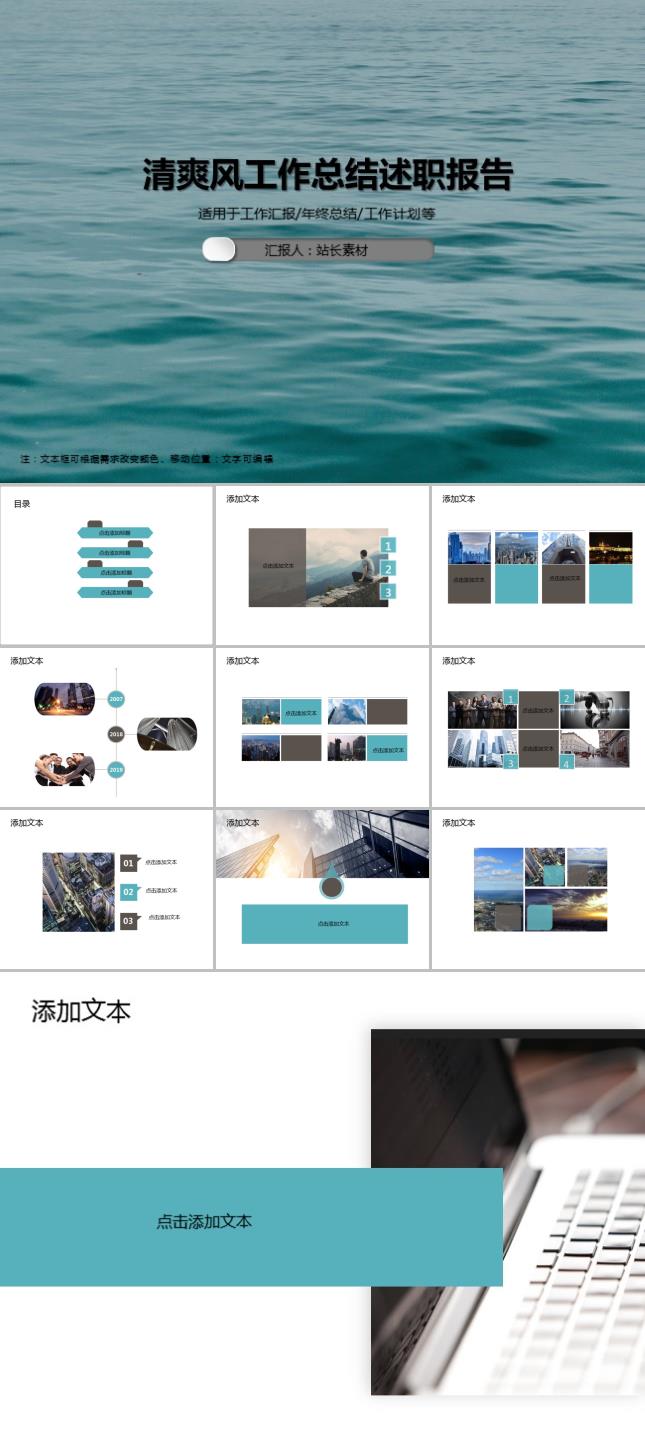Screen dimensions: 645x1455
Task: Toggle the white knob on the reporter pill
Action: click(218, 250)
